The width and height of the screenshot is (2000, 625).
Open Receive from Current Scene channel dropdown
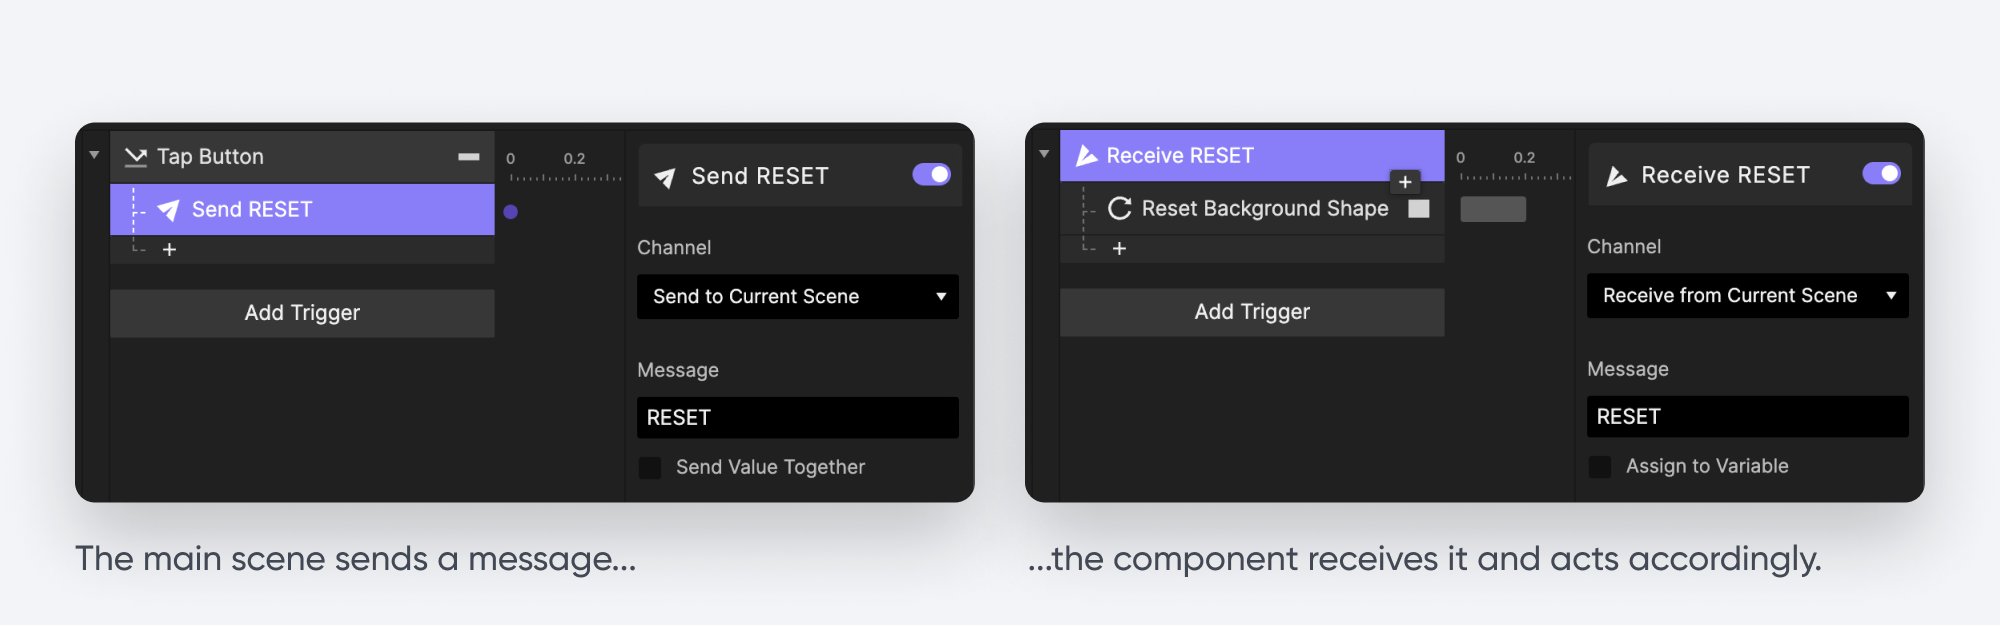point(1747,296)
